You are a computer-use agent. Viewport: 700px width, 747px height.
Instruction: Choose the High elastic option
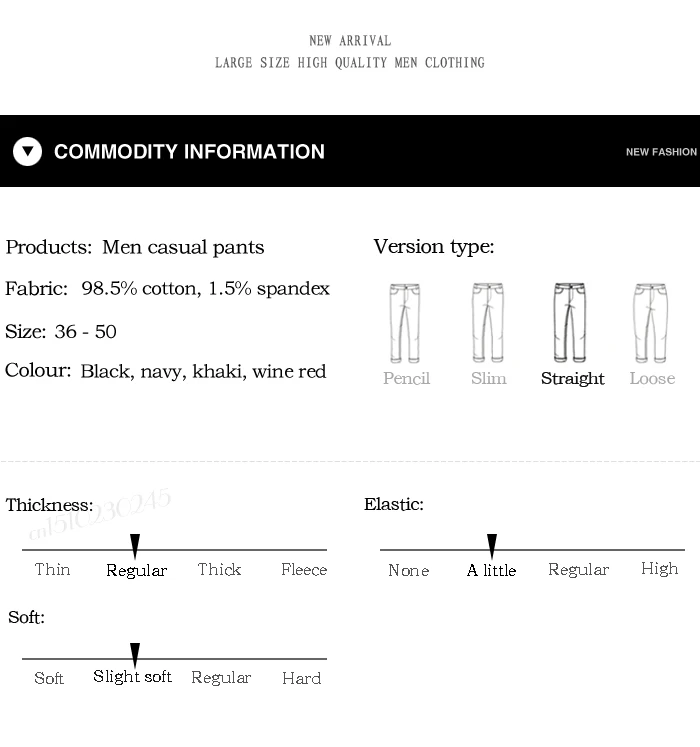659,569
